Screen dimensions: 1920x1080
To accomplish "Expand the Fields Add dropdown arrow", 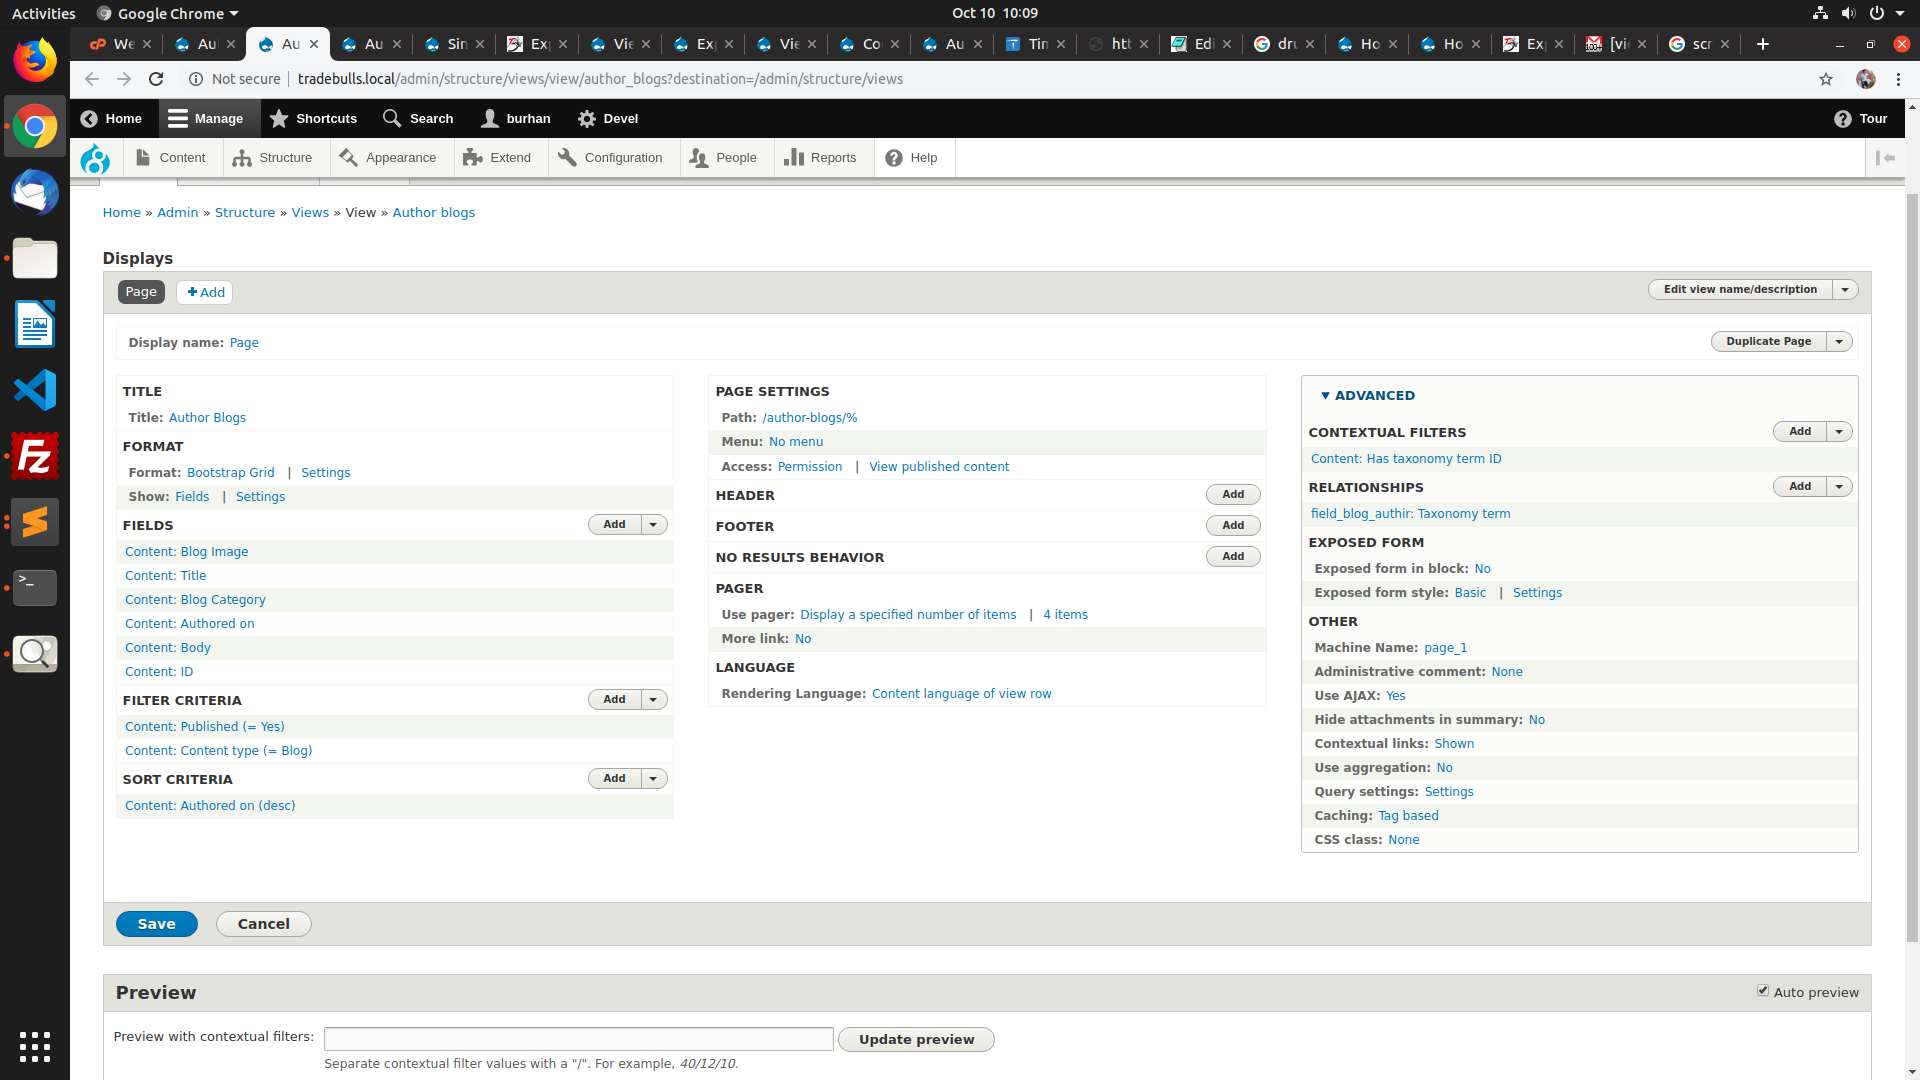I will pos(654,525).
